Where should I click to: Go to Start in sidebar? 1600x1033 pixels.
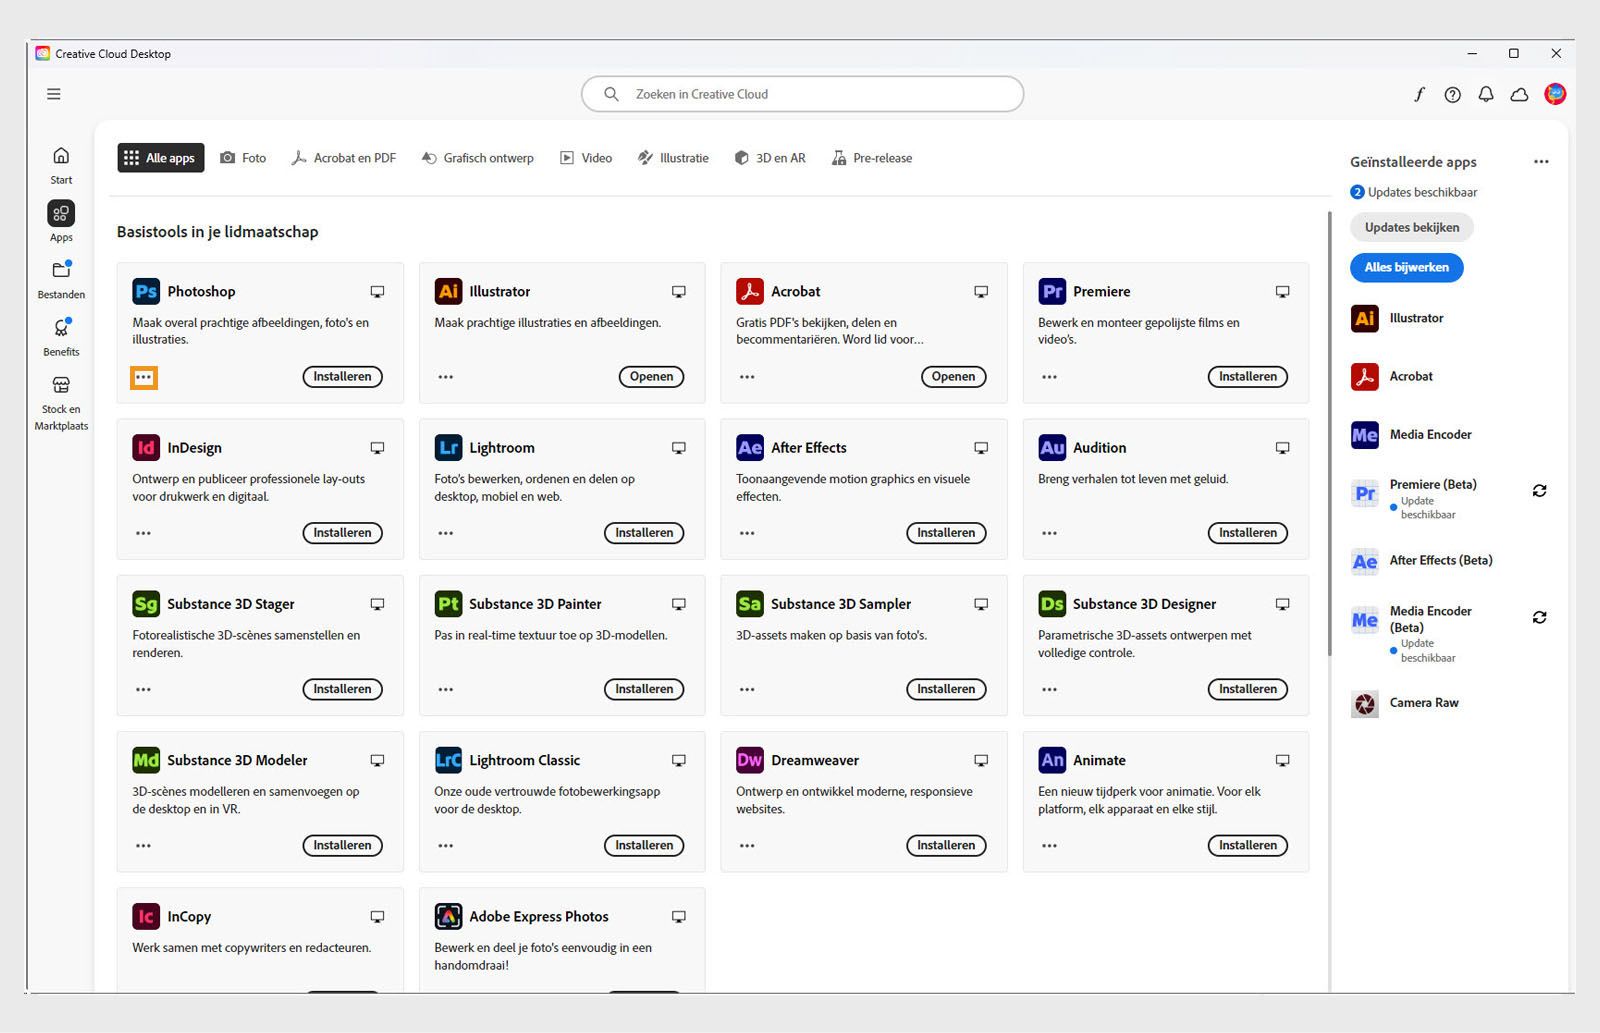pyautogui.click(x=61, y=165)
